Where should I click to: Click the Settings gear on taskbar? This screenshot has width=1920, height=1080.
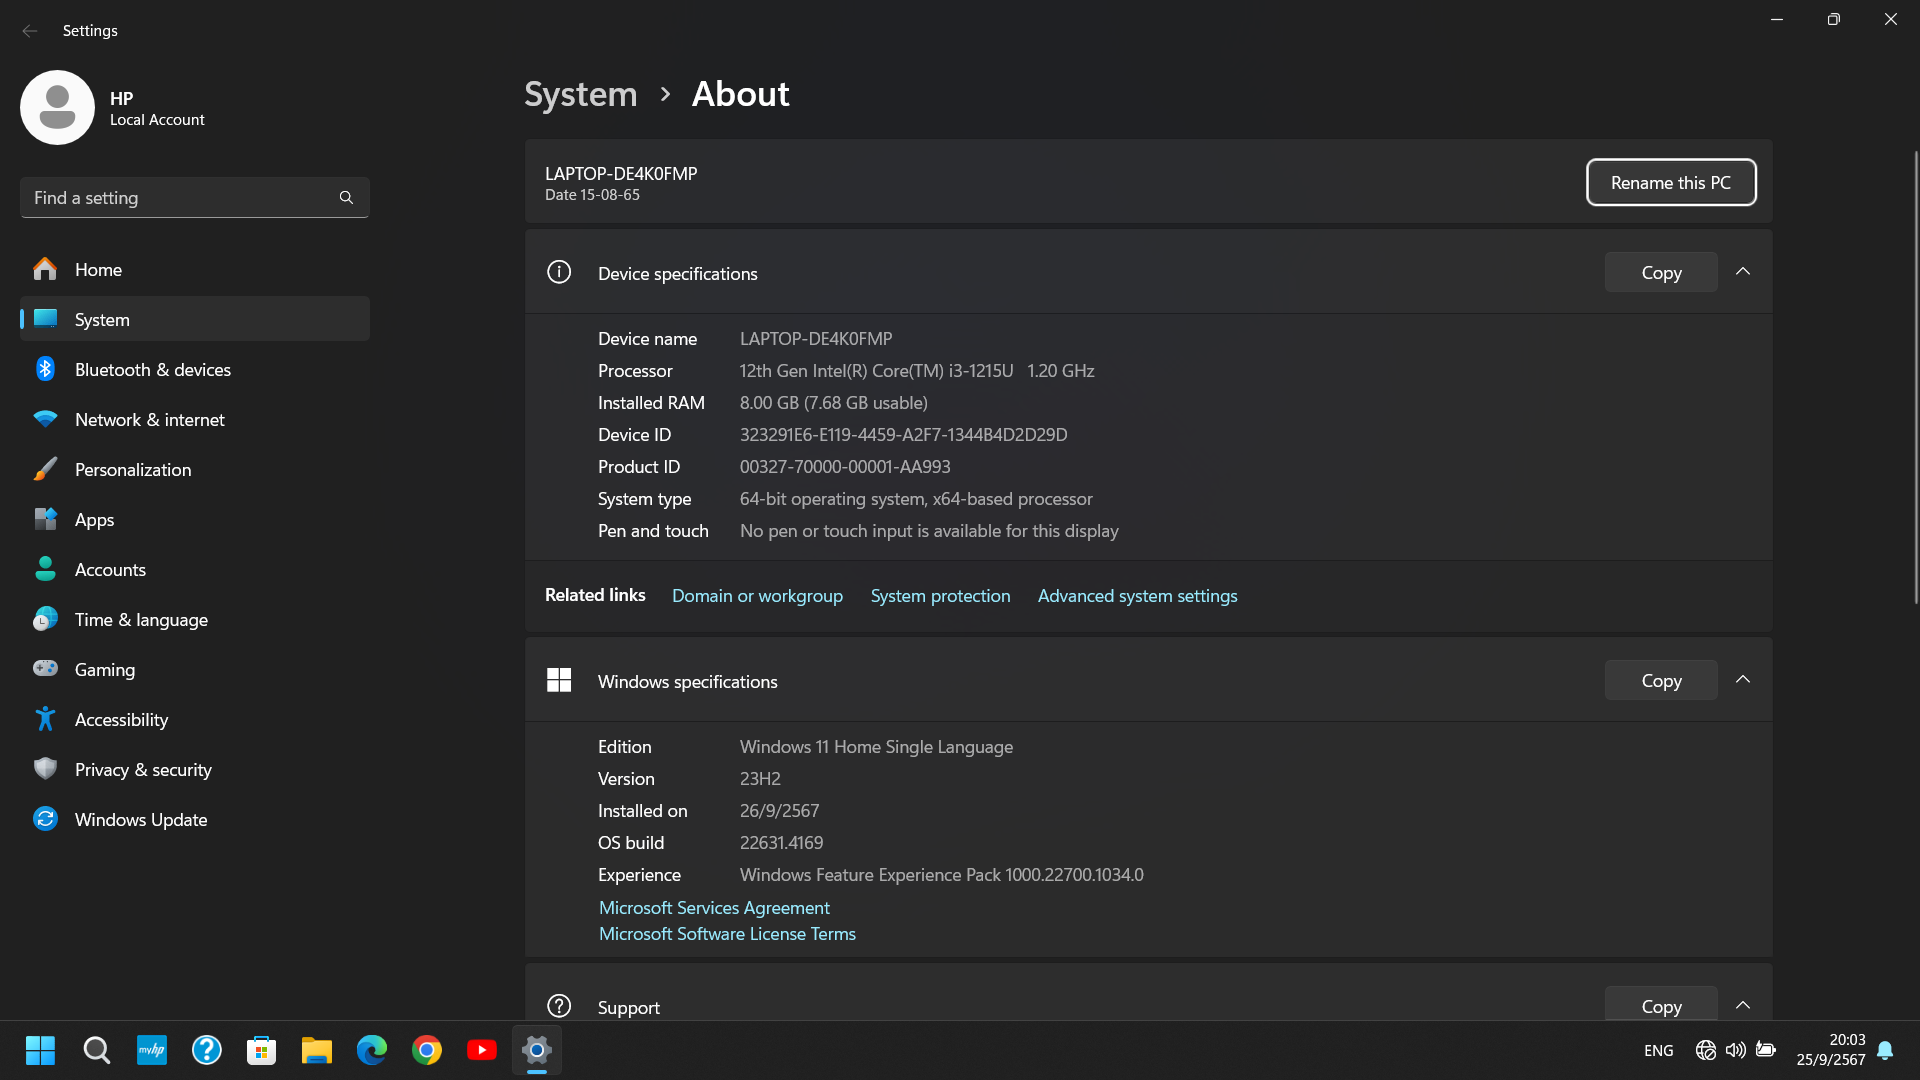point(537,1050)
